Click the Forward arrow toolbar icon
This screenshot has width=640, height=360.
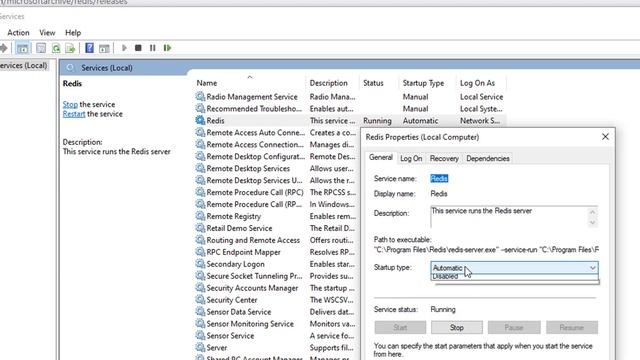tap(4, 48)
